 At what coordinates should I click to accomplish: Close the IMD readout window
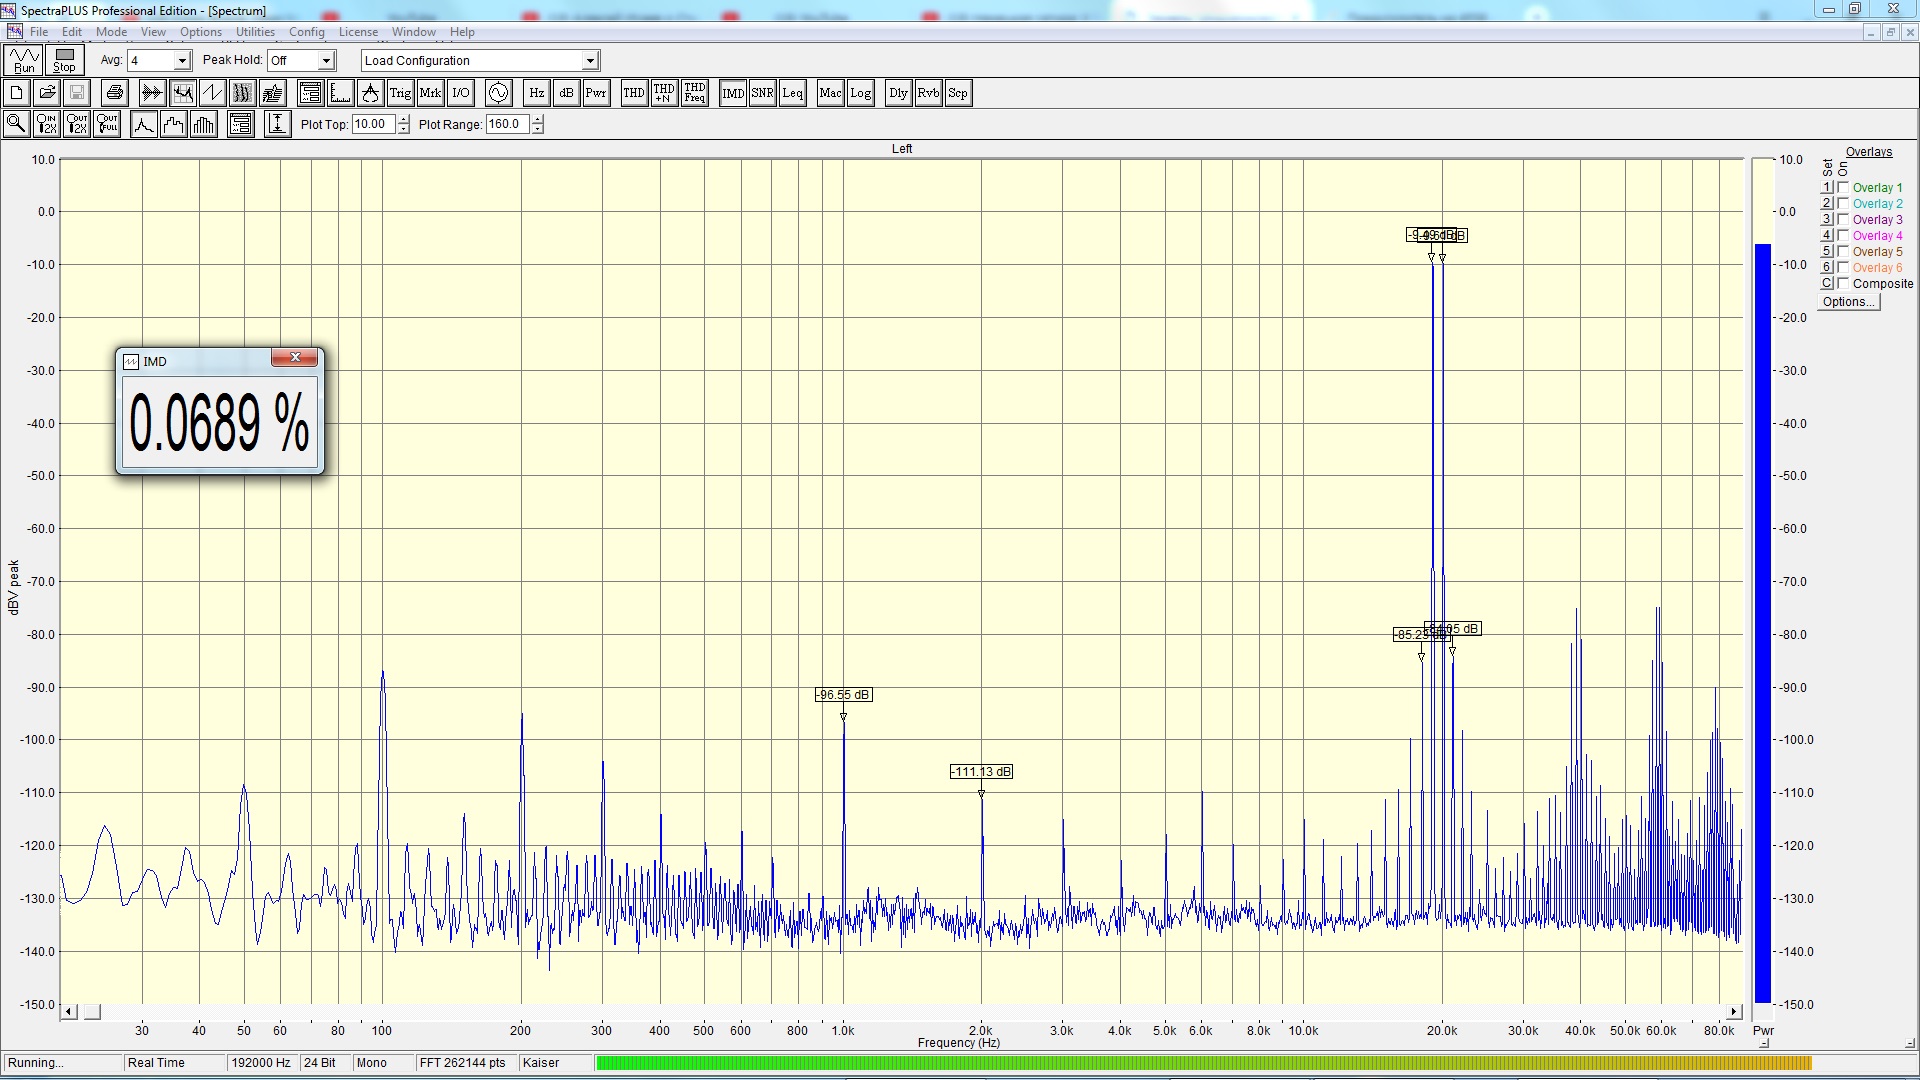tap(295, 358)
